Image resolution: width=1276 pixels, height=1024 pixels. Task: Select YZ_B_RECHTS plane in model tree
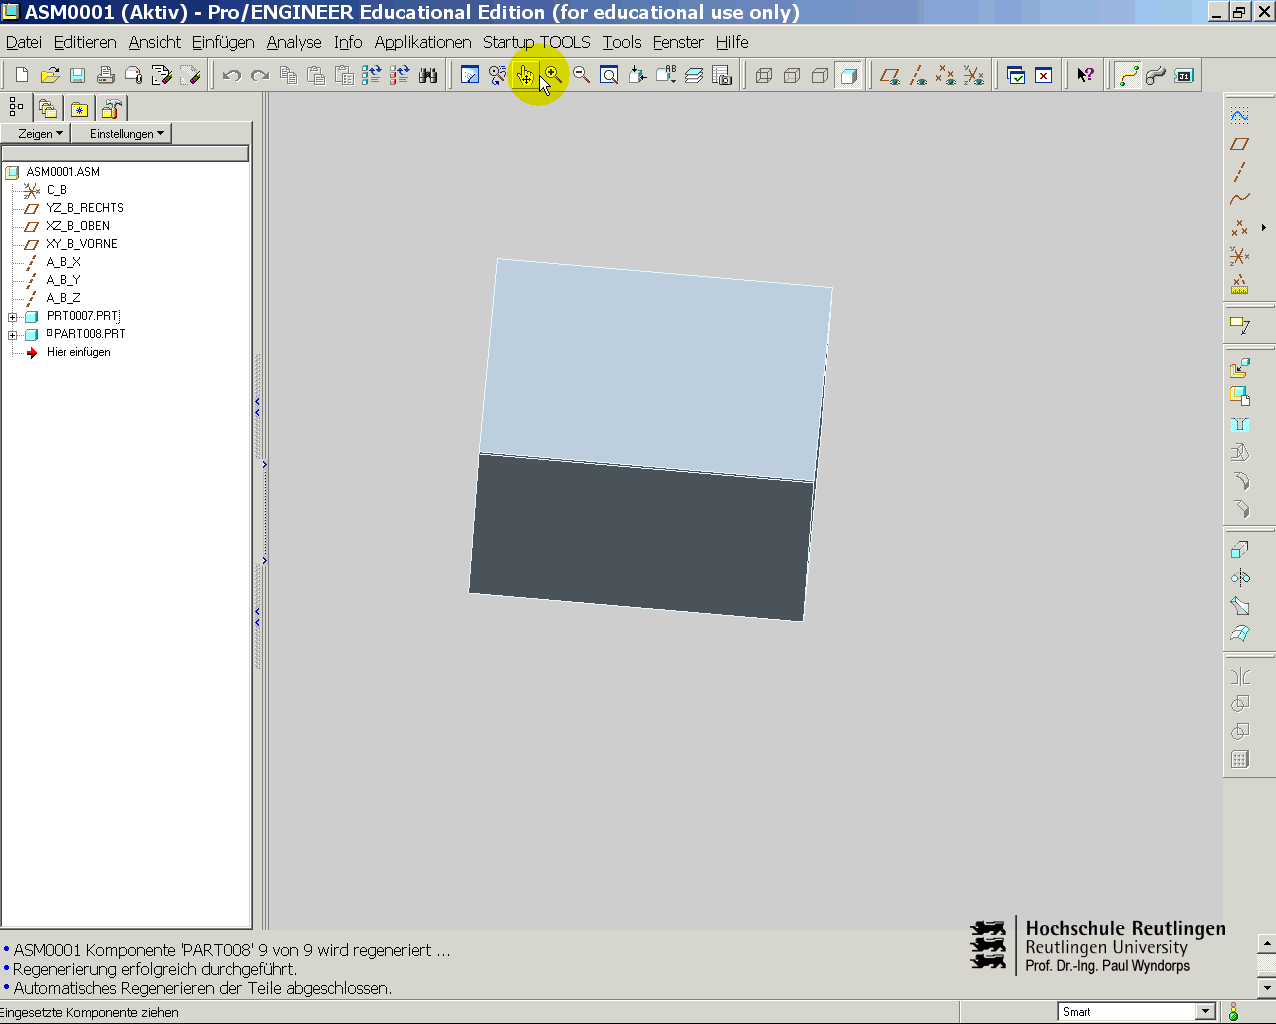(x=85, y=208)
